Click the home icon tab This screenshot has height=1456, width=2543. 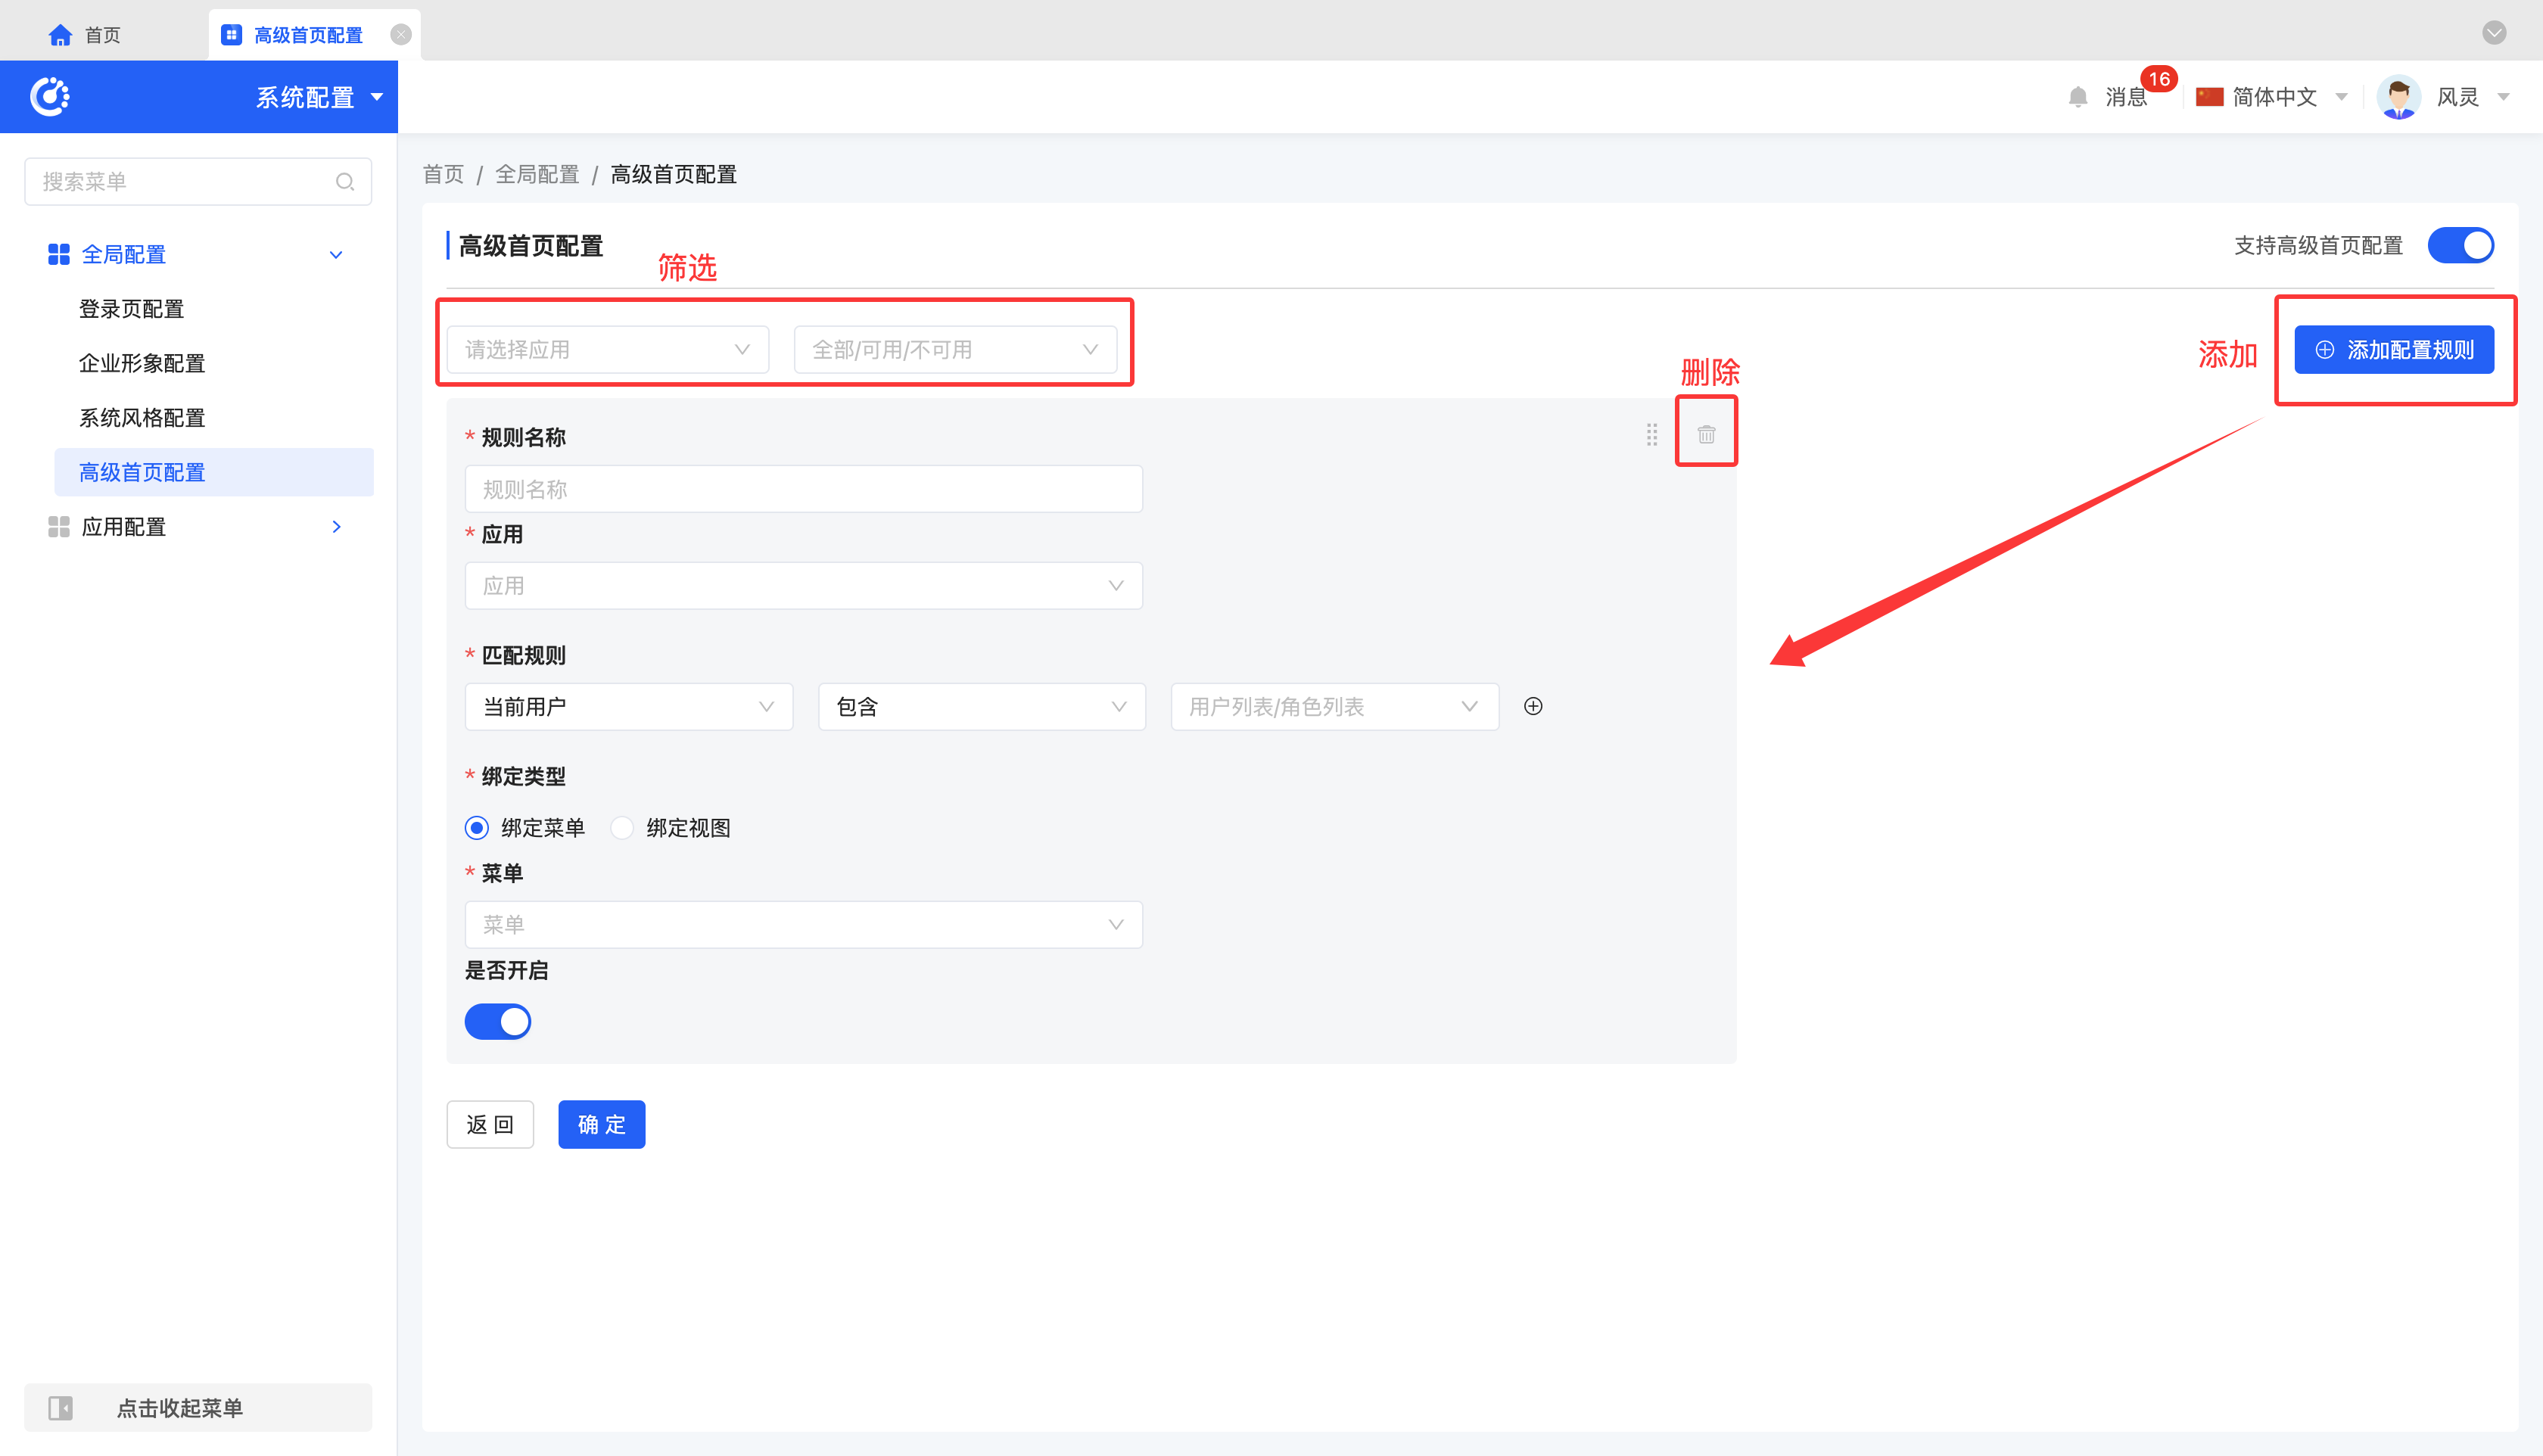click(x=60, y=35)
